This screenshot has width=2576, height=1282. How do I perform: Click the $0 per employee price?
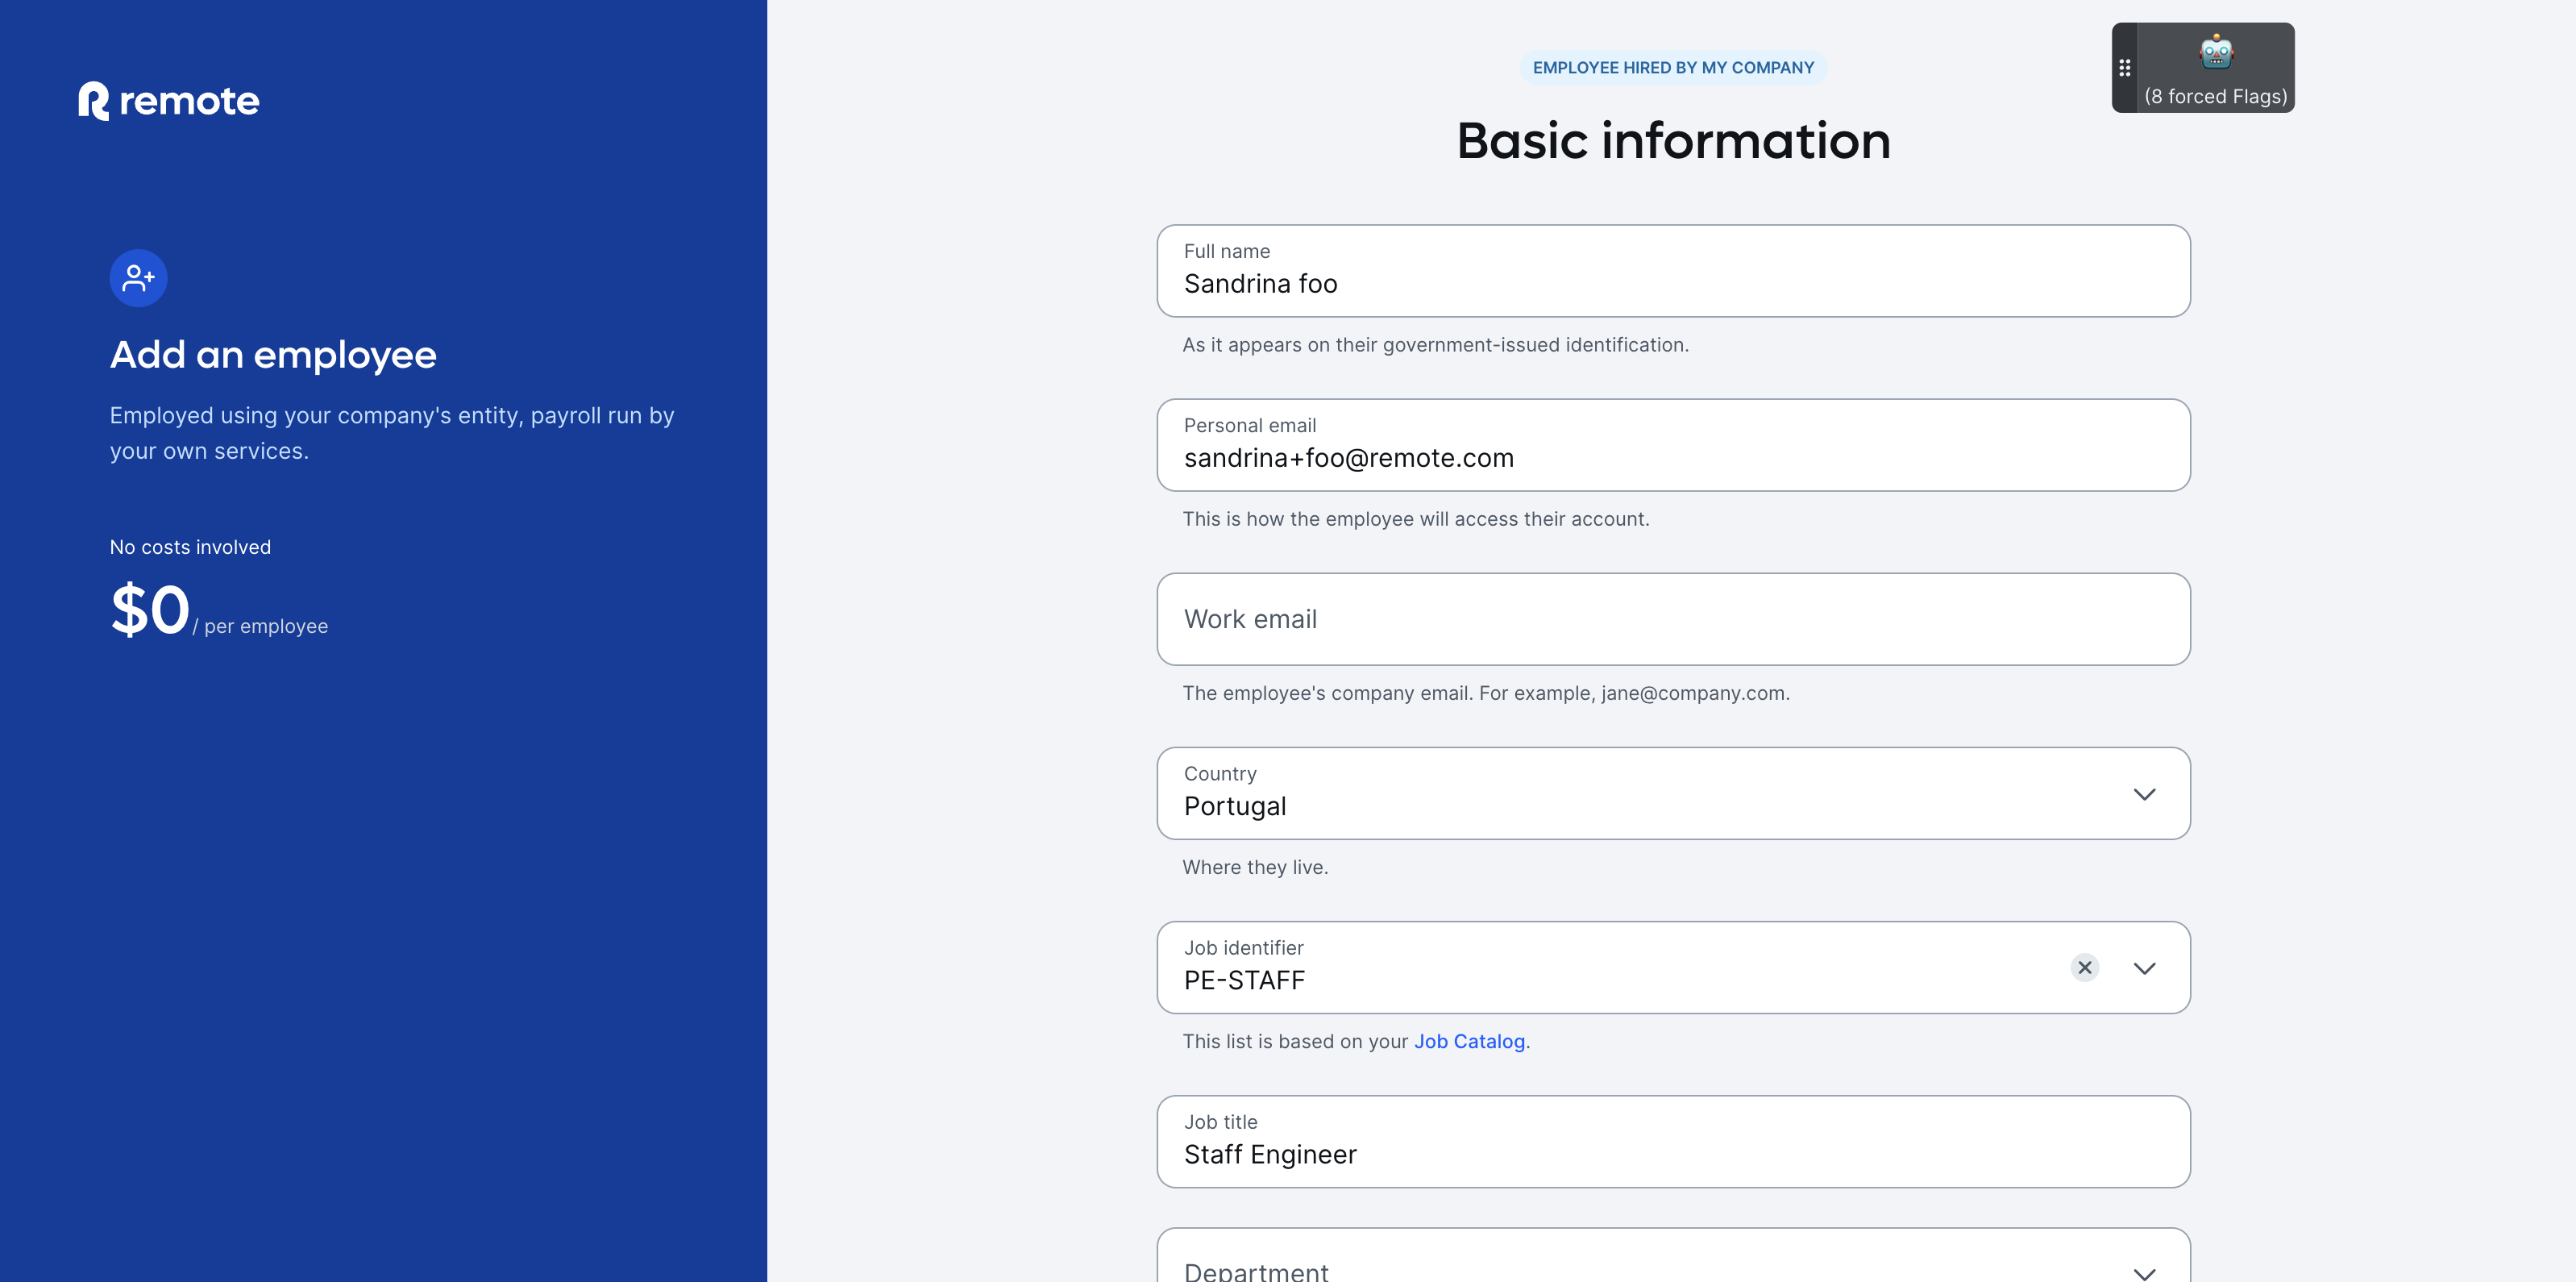(151, 609)
